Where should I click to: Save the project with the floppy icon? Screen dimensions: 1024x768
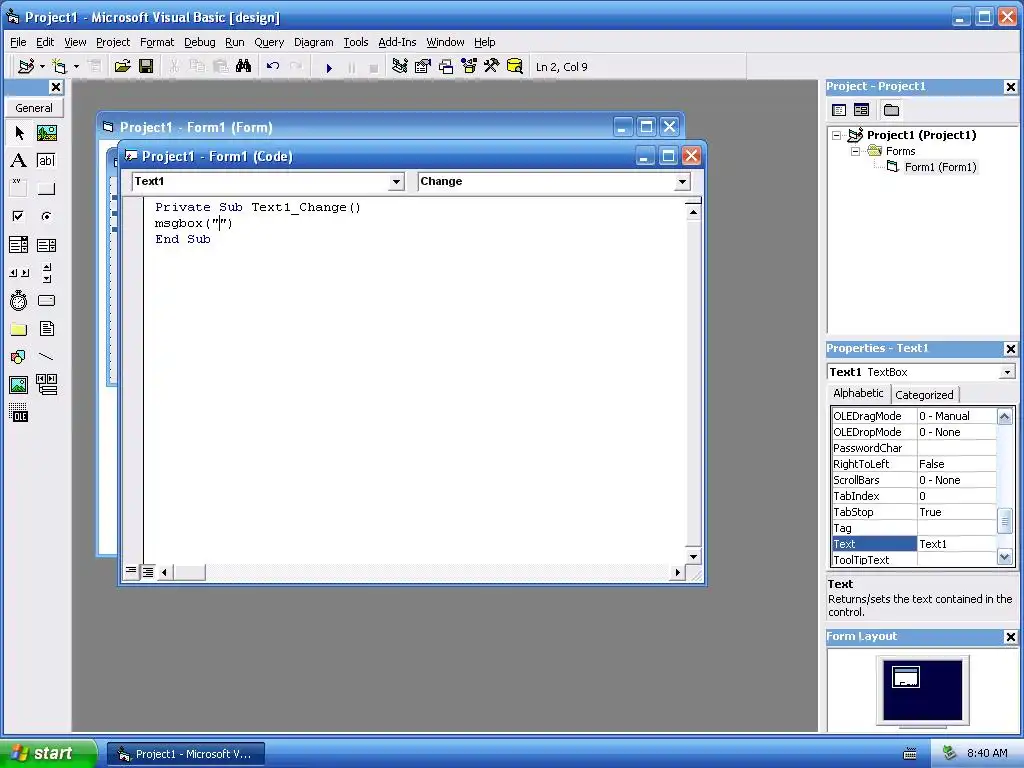pyautogui.click(x=146, y=67)
